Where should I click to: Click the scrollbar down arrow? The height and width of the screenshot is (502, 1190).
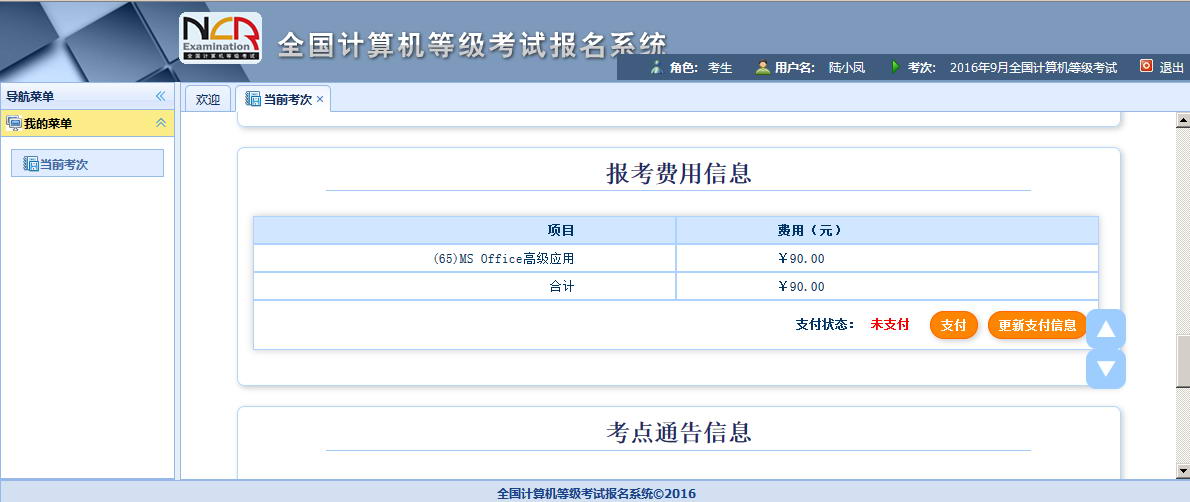coord(1182,472)
